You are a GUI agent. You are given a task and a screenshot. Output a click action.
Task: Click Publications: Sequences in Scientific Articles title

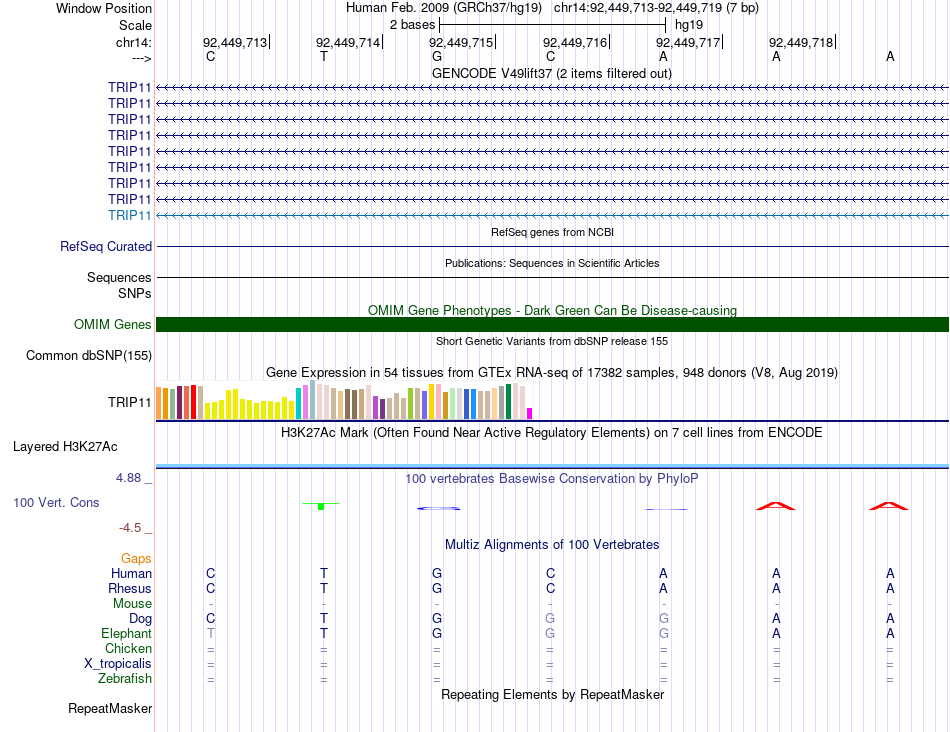[552, 263]
